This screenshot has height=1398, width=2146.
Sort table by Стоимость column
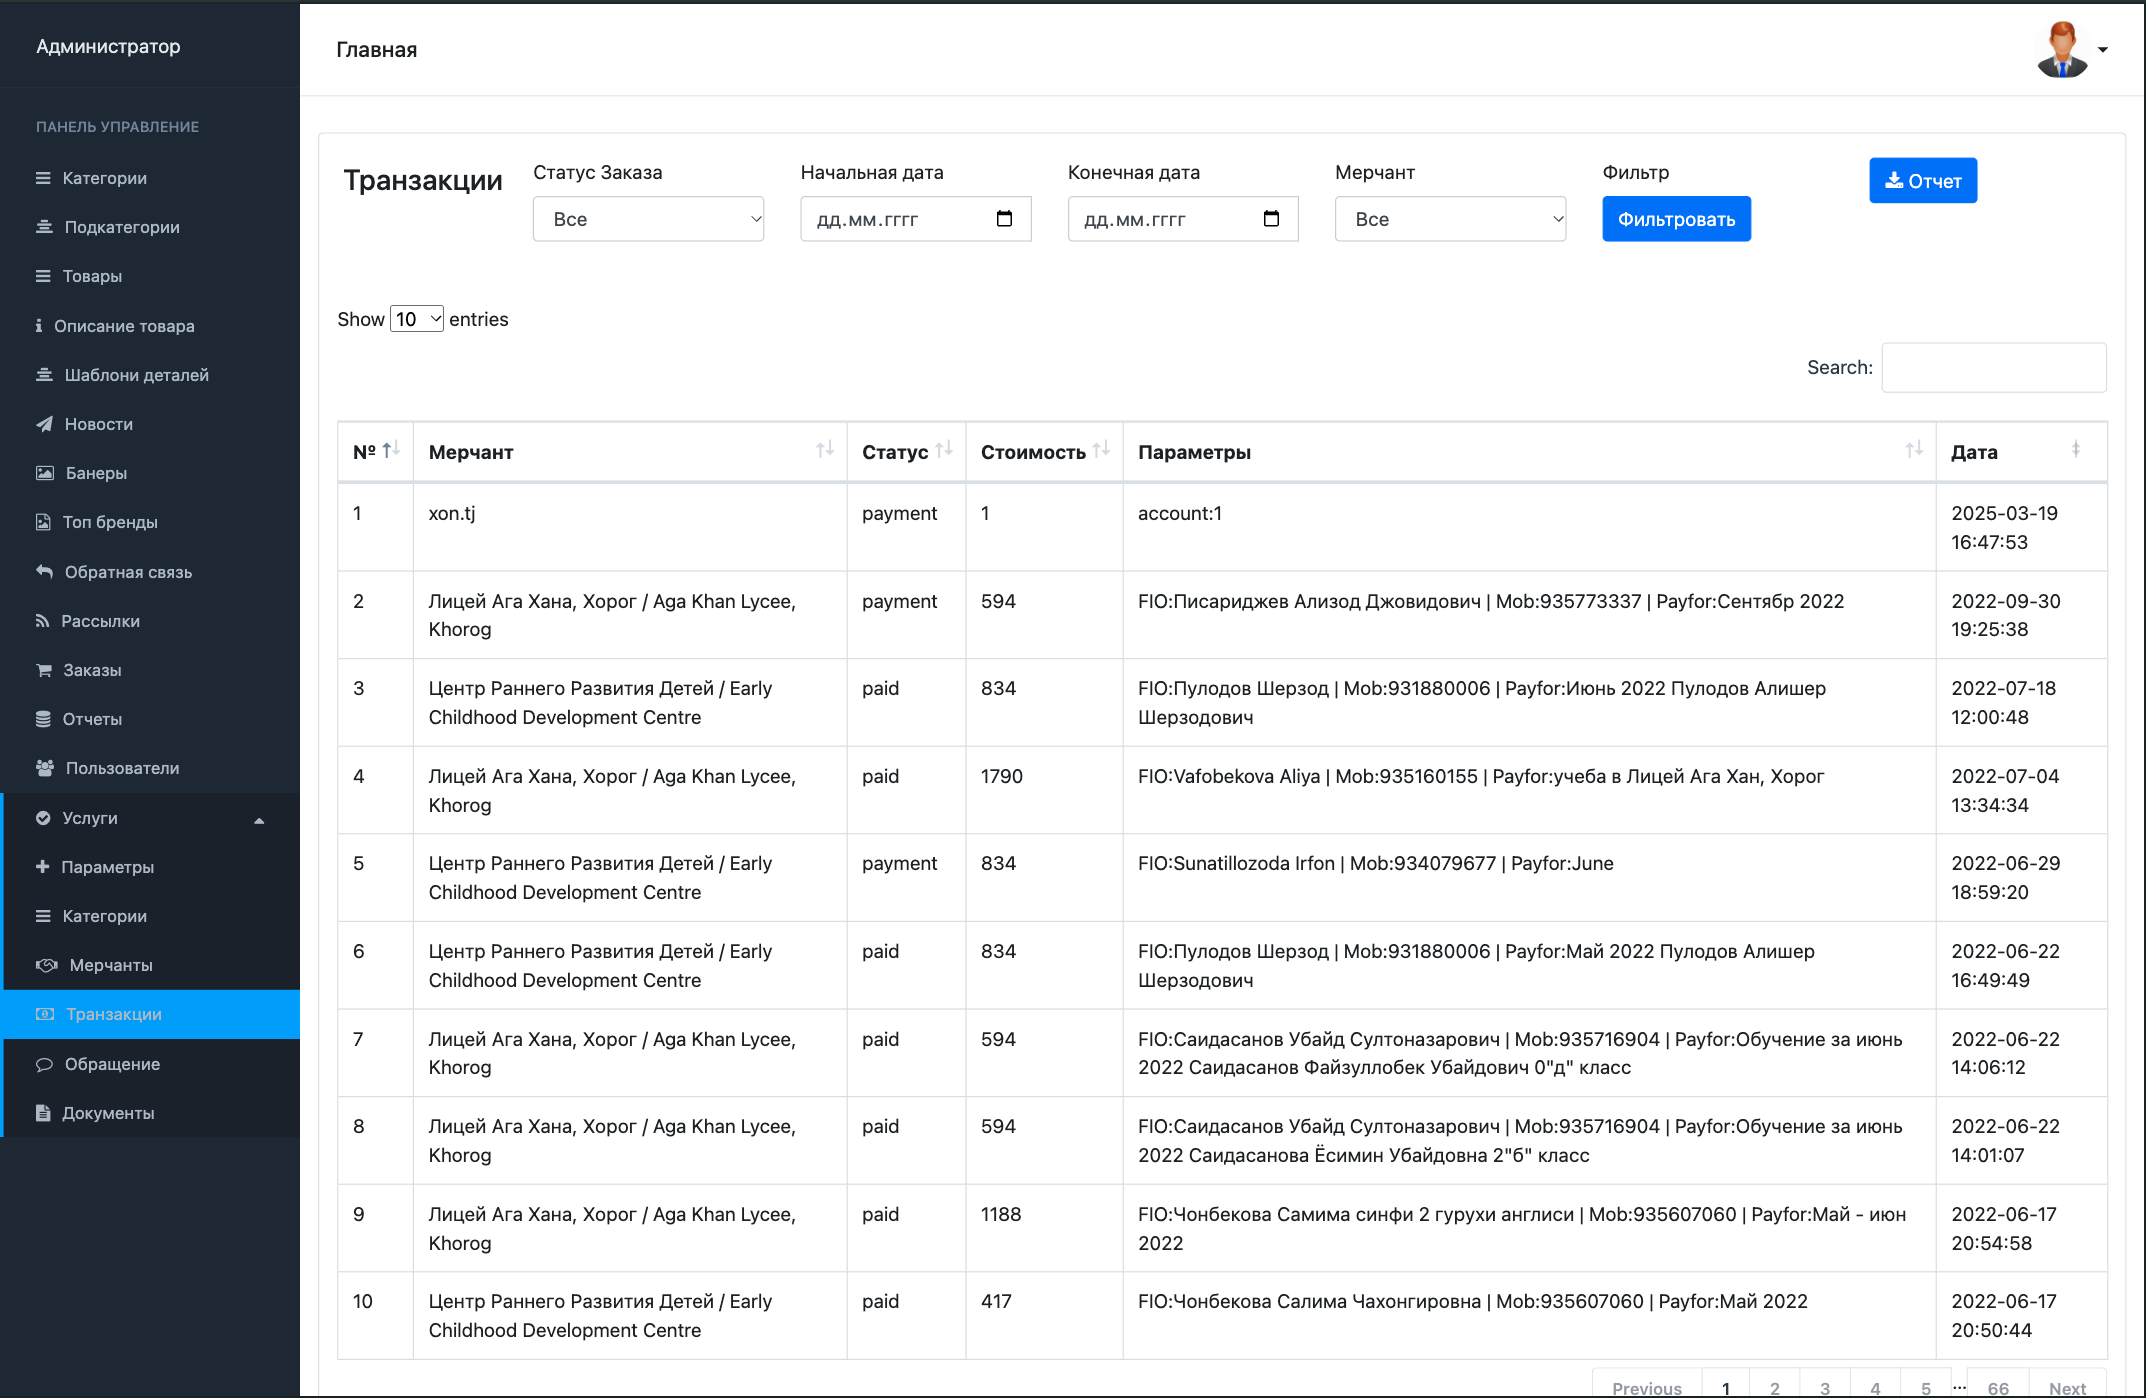[x=1044, y=452]
